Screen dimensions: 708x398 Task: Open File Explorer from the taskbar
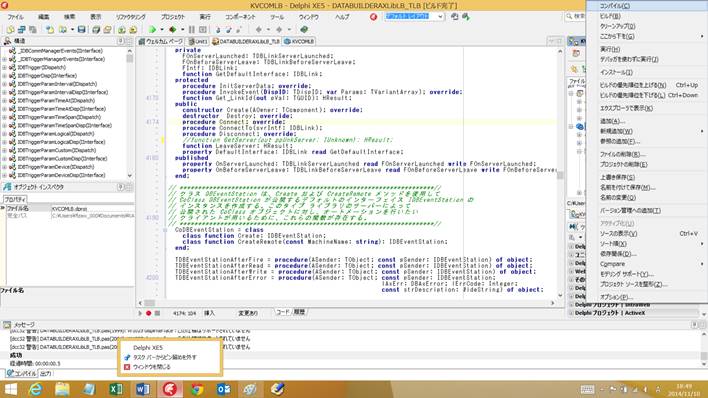click(62, 389)
